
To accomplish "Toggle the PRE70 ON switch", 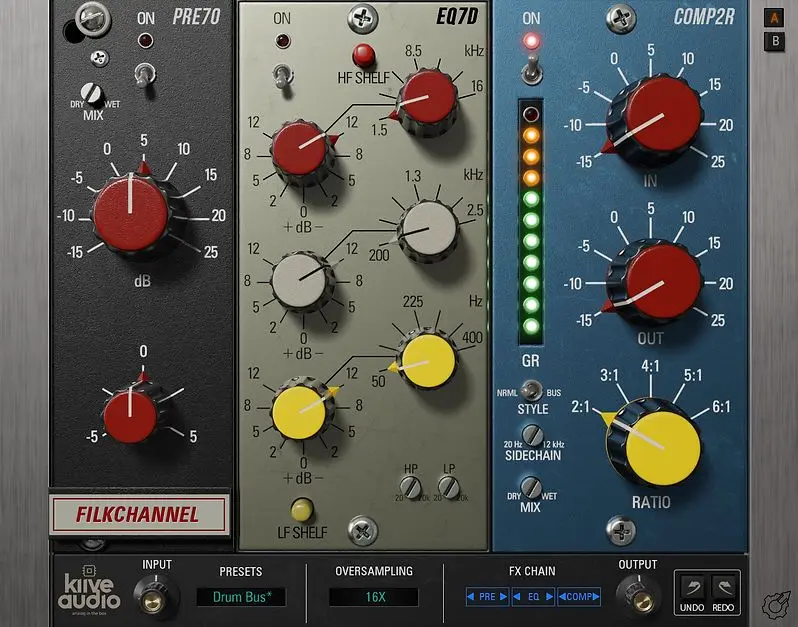I will (x=145, y=76).
